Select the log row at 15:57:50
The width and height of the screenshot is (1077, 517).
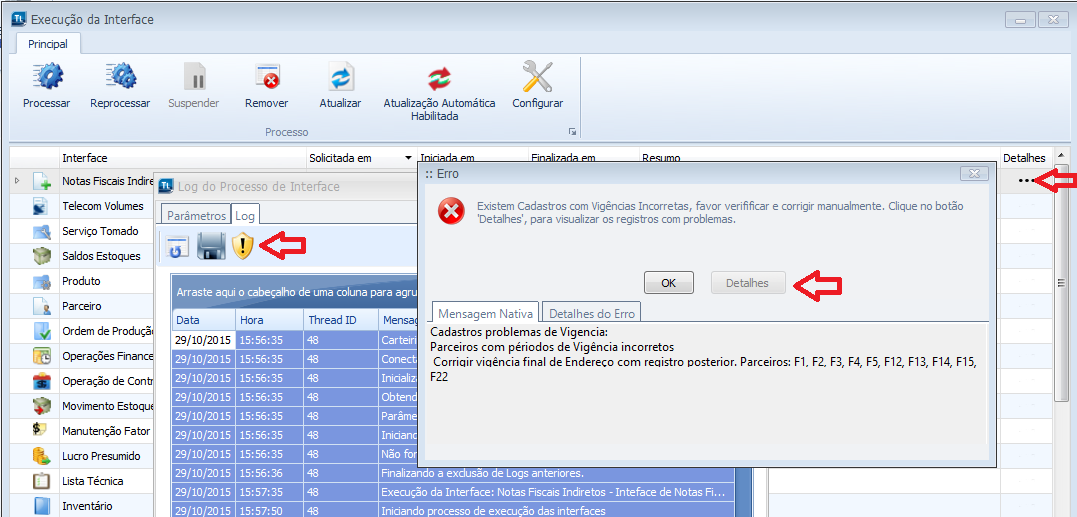[x=453, y=511]
